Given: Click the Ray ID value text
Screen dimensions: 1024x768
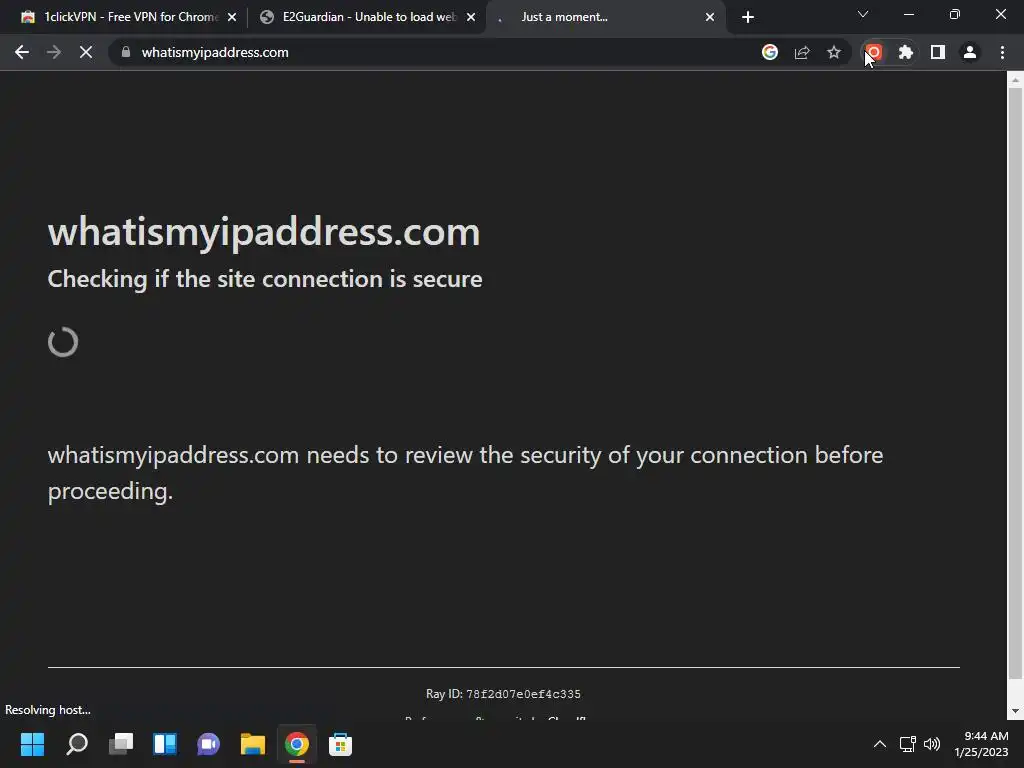Looking at the screenshot, I should [x=523, y=694].
